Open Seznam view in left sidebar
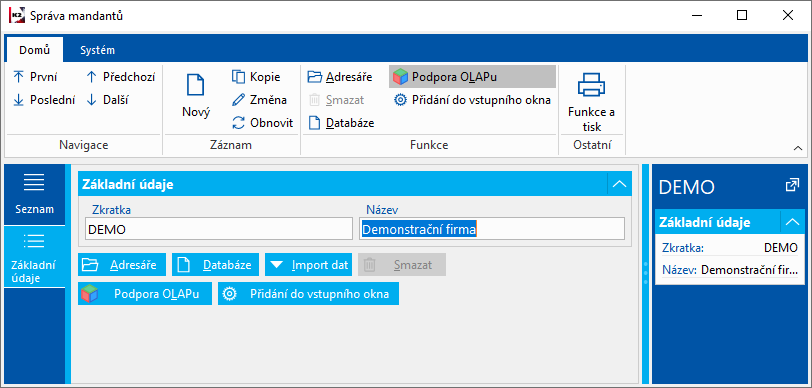The image size is (812, 388). [34, 194]
